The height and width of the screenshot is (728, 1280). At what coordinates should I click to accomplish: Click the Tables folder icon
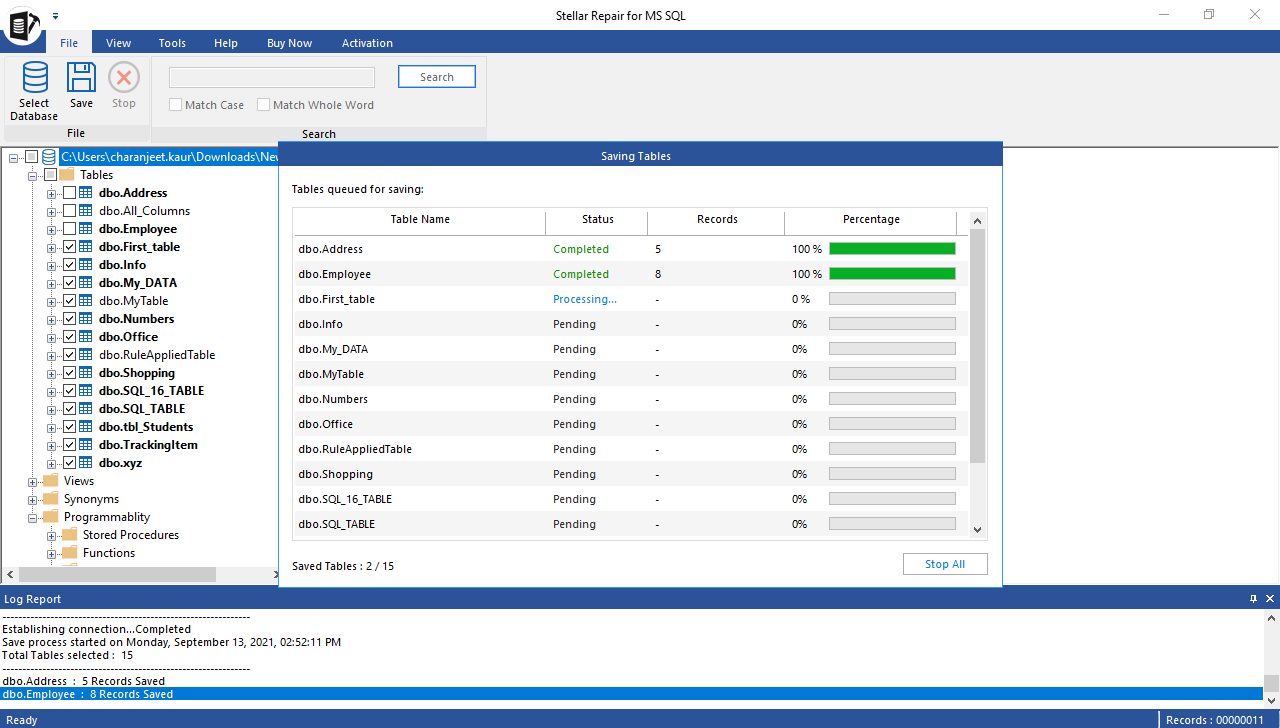click(67, 175)
